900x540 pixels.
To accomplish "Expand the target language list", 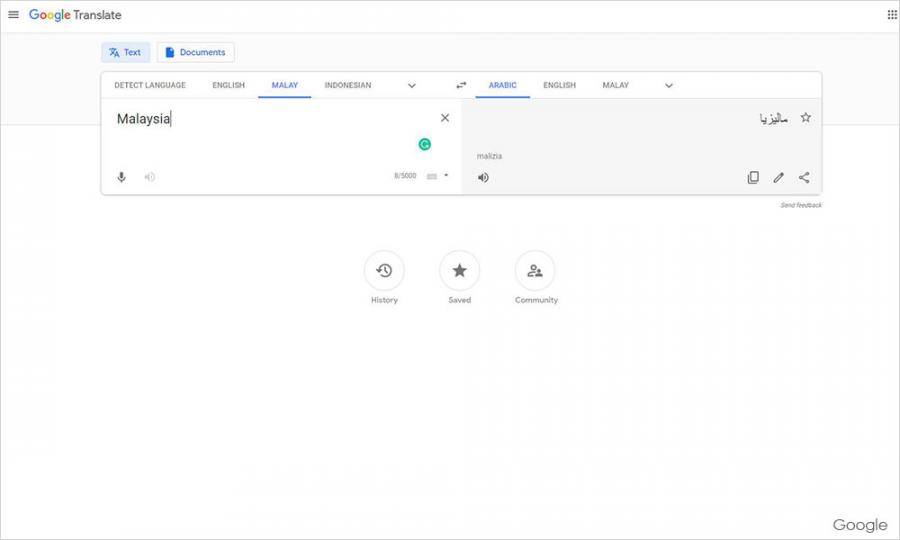I will point(669,86).
